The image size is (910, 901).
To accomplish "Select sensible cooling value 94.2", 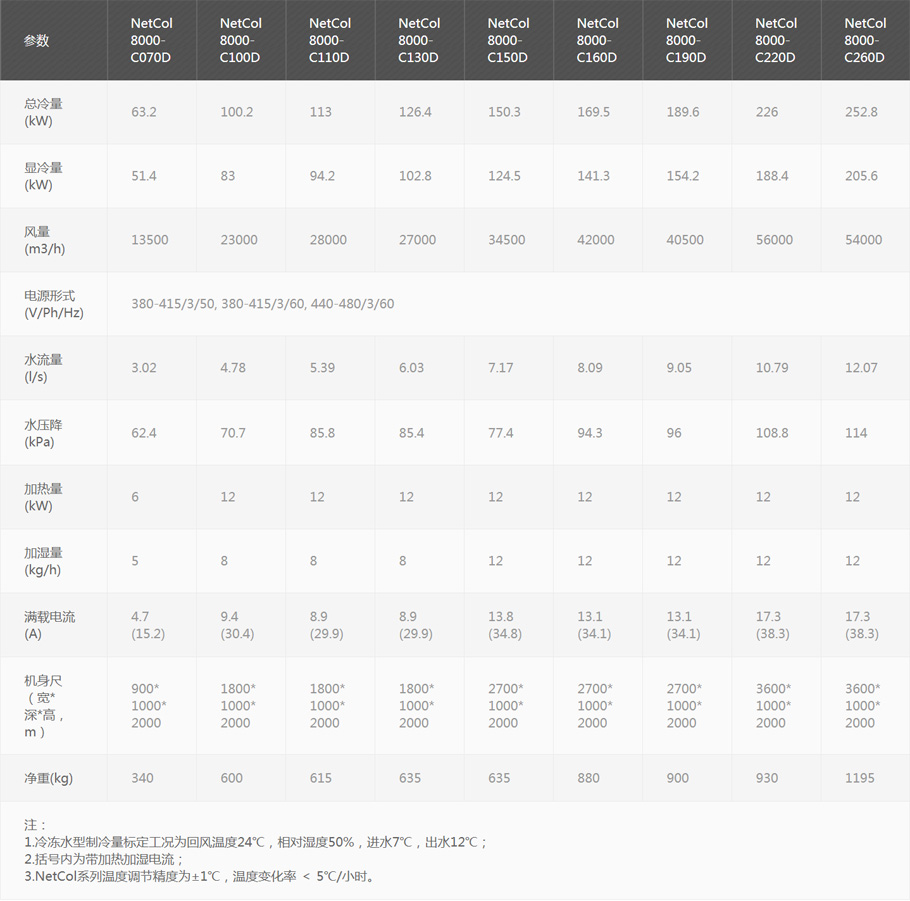I will (322, 176).
